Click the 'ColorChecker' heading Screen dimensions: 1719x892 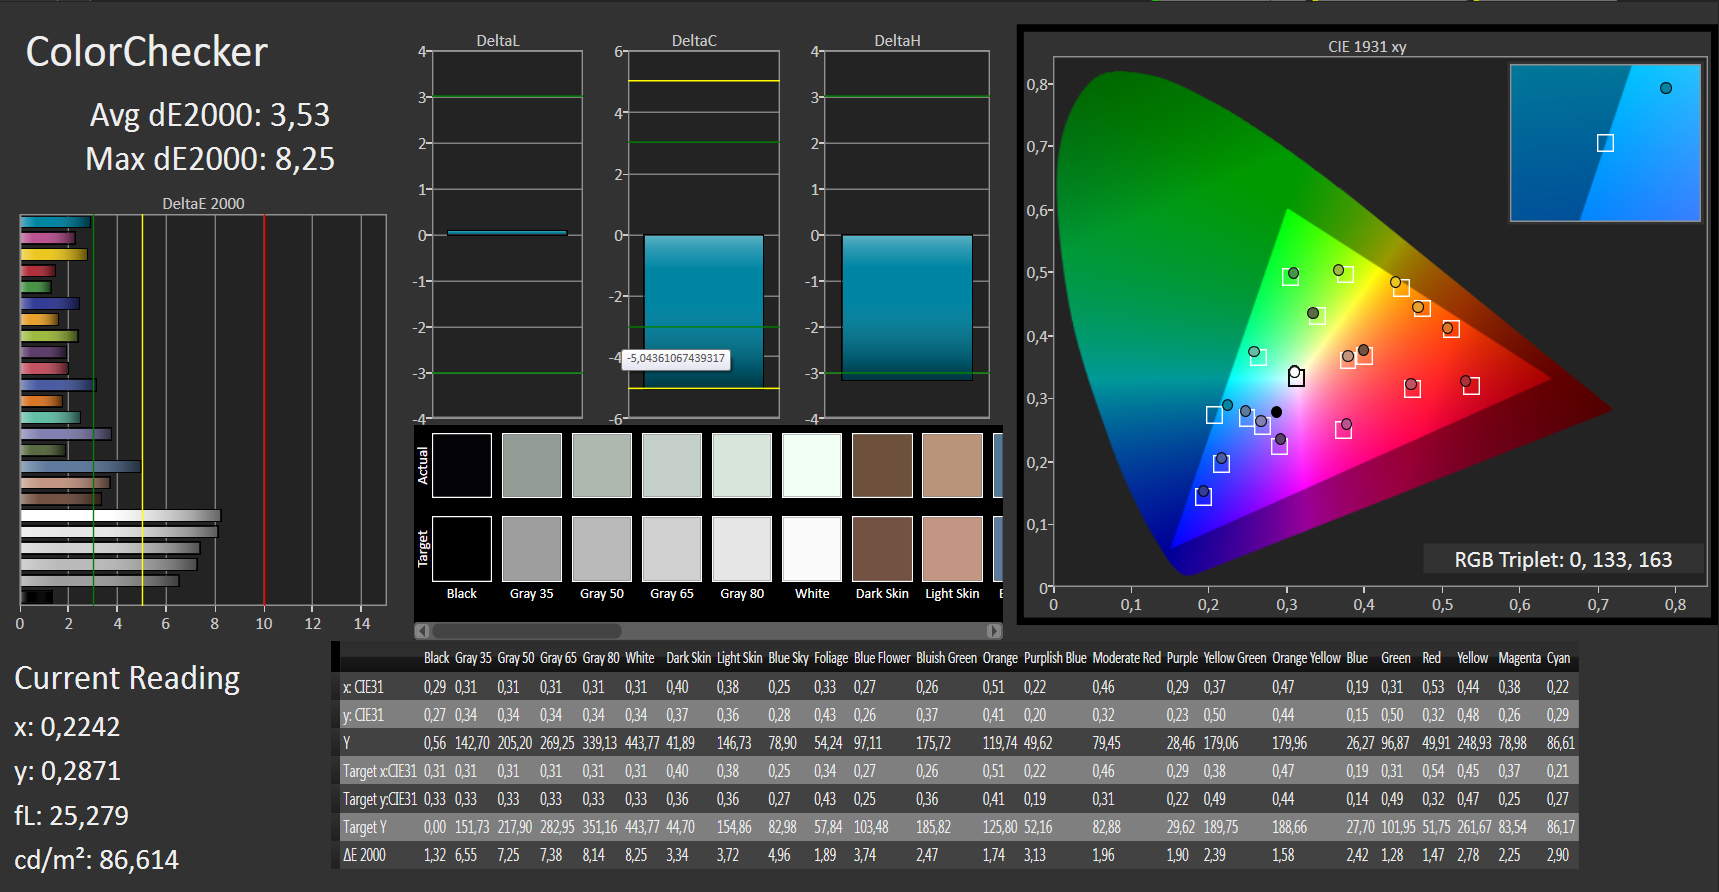click(x=146, y=52)
